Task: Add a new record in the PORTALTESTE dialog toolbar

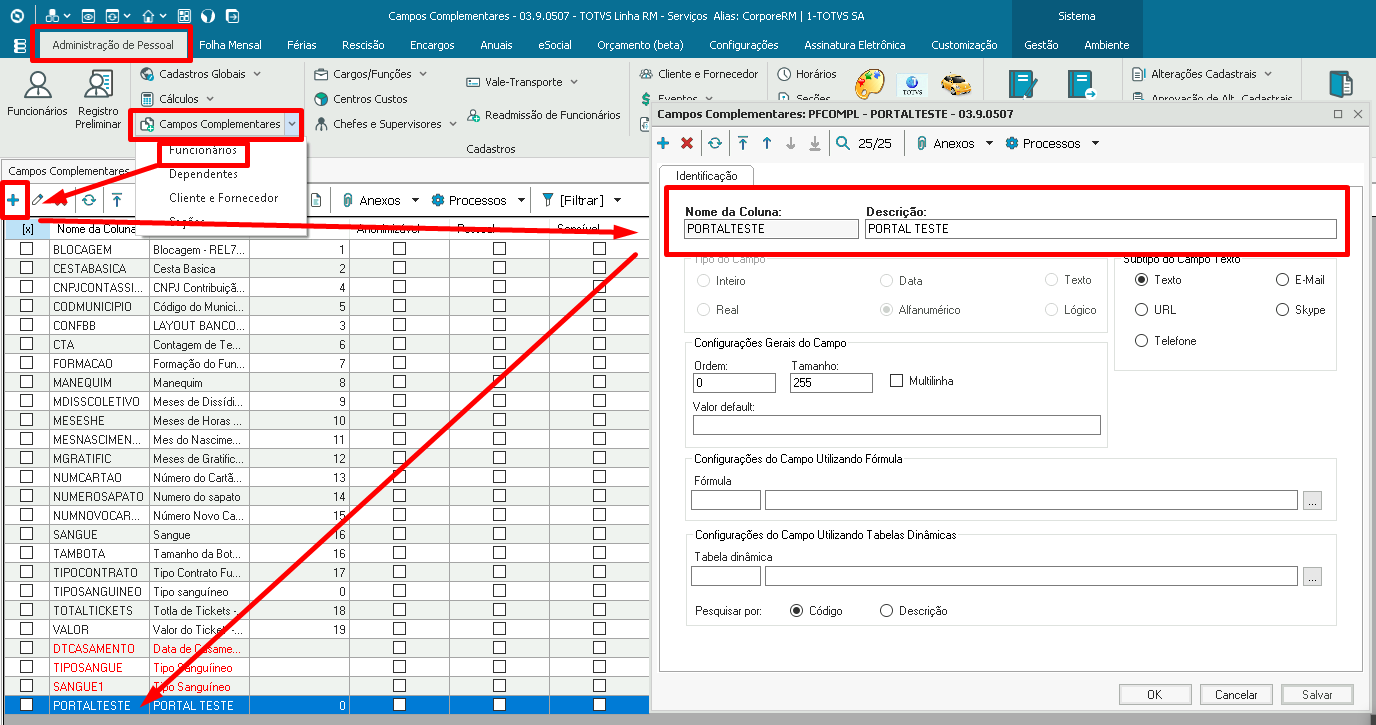Action: (x=663, y=144)
